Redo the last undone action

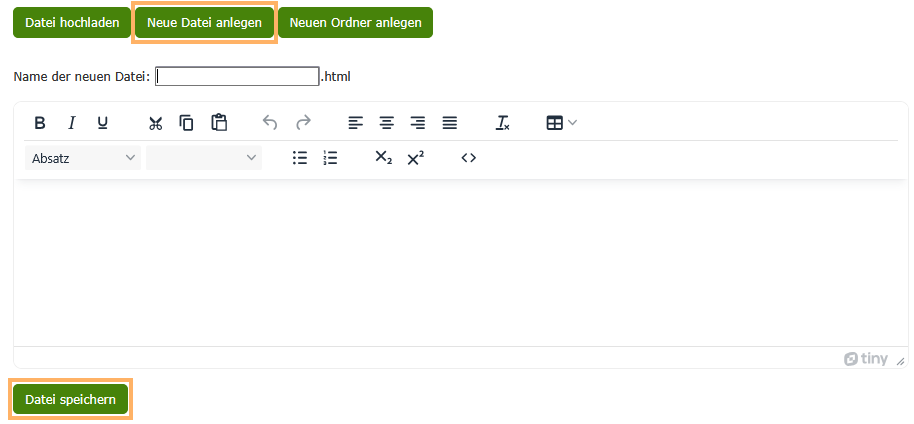click(303, 123)
